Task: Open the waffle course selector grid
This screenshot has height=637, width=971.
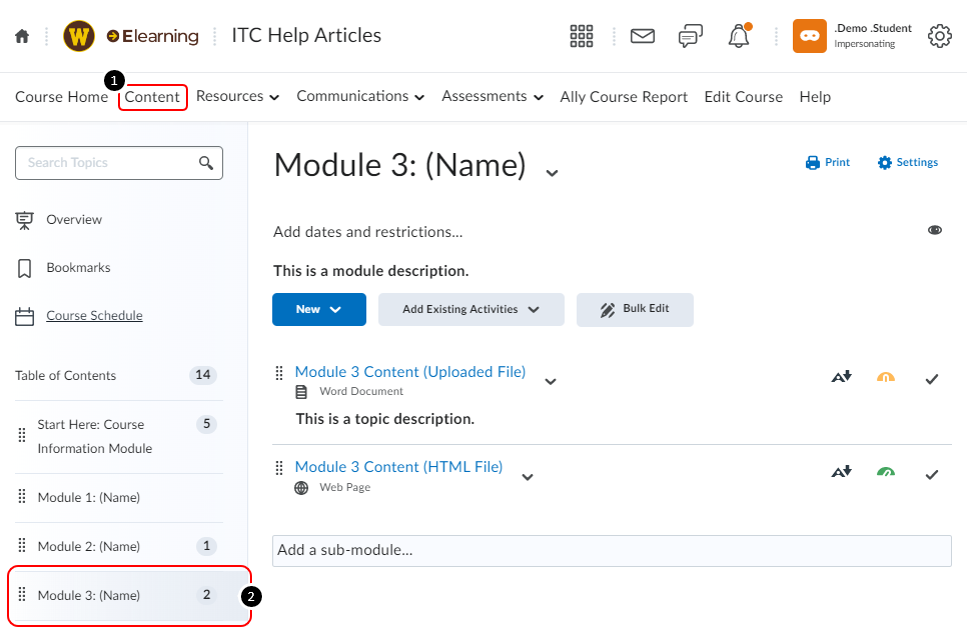Action: click(x=581, y=35)
